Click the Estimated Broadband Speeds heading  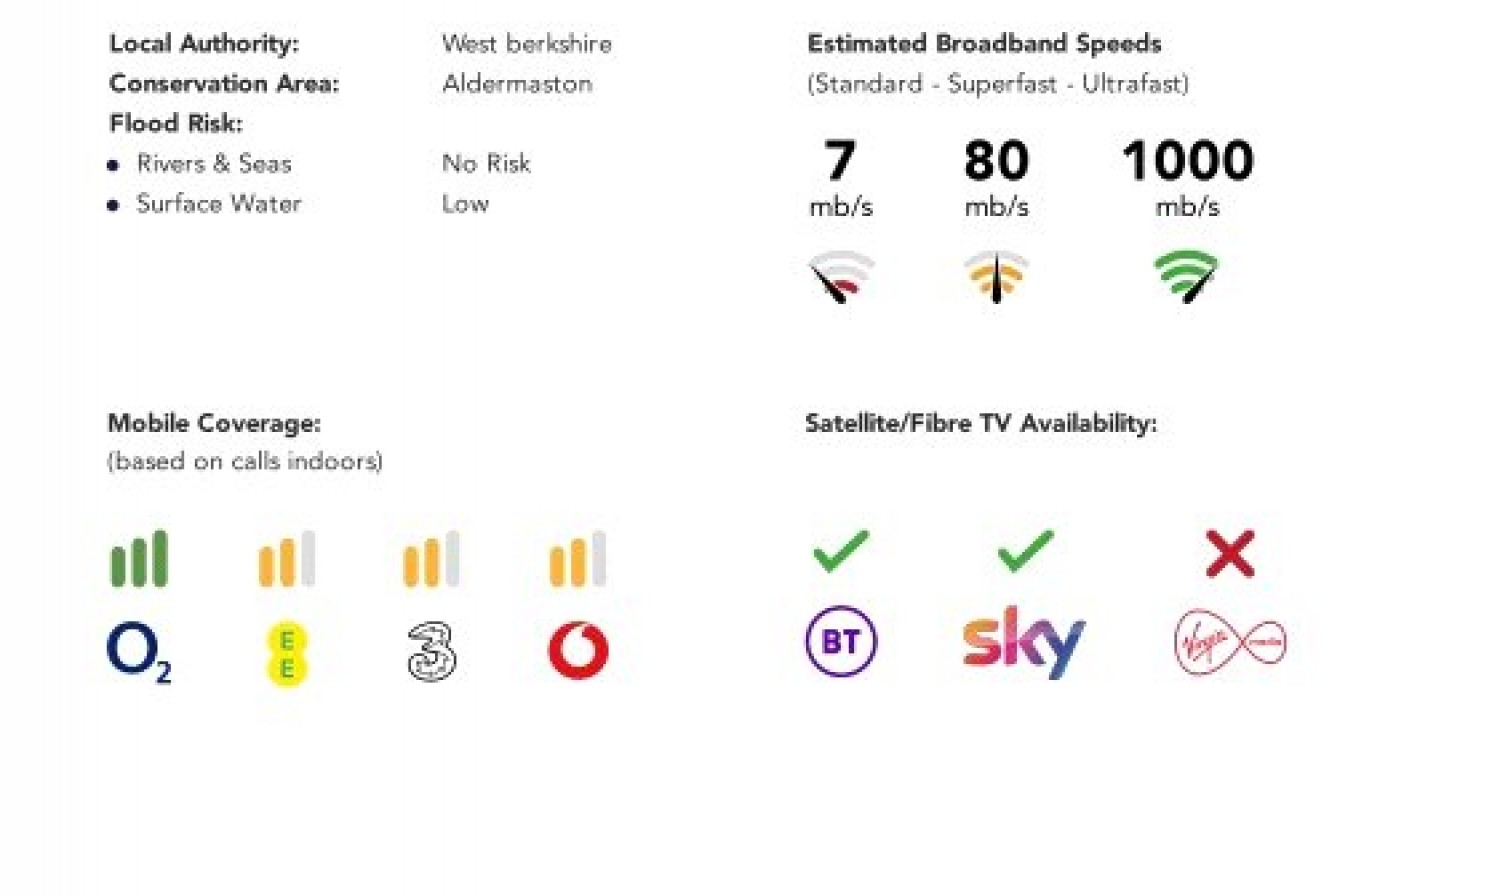coord(984,44)
